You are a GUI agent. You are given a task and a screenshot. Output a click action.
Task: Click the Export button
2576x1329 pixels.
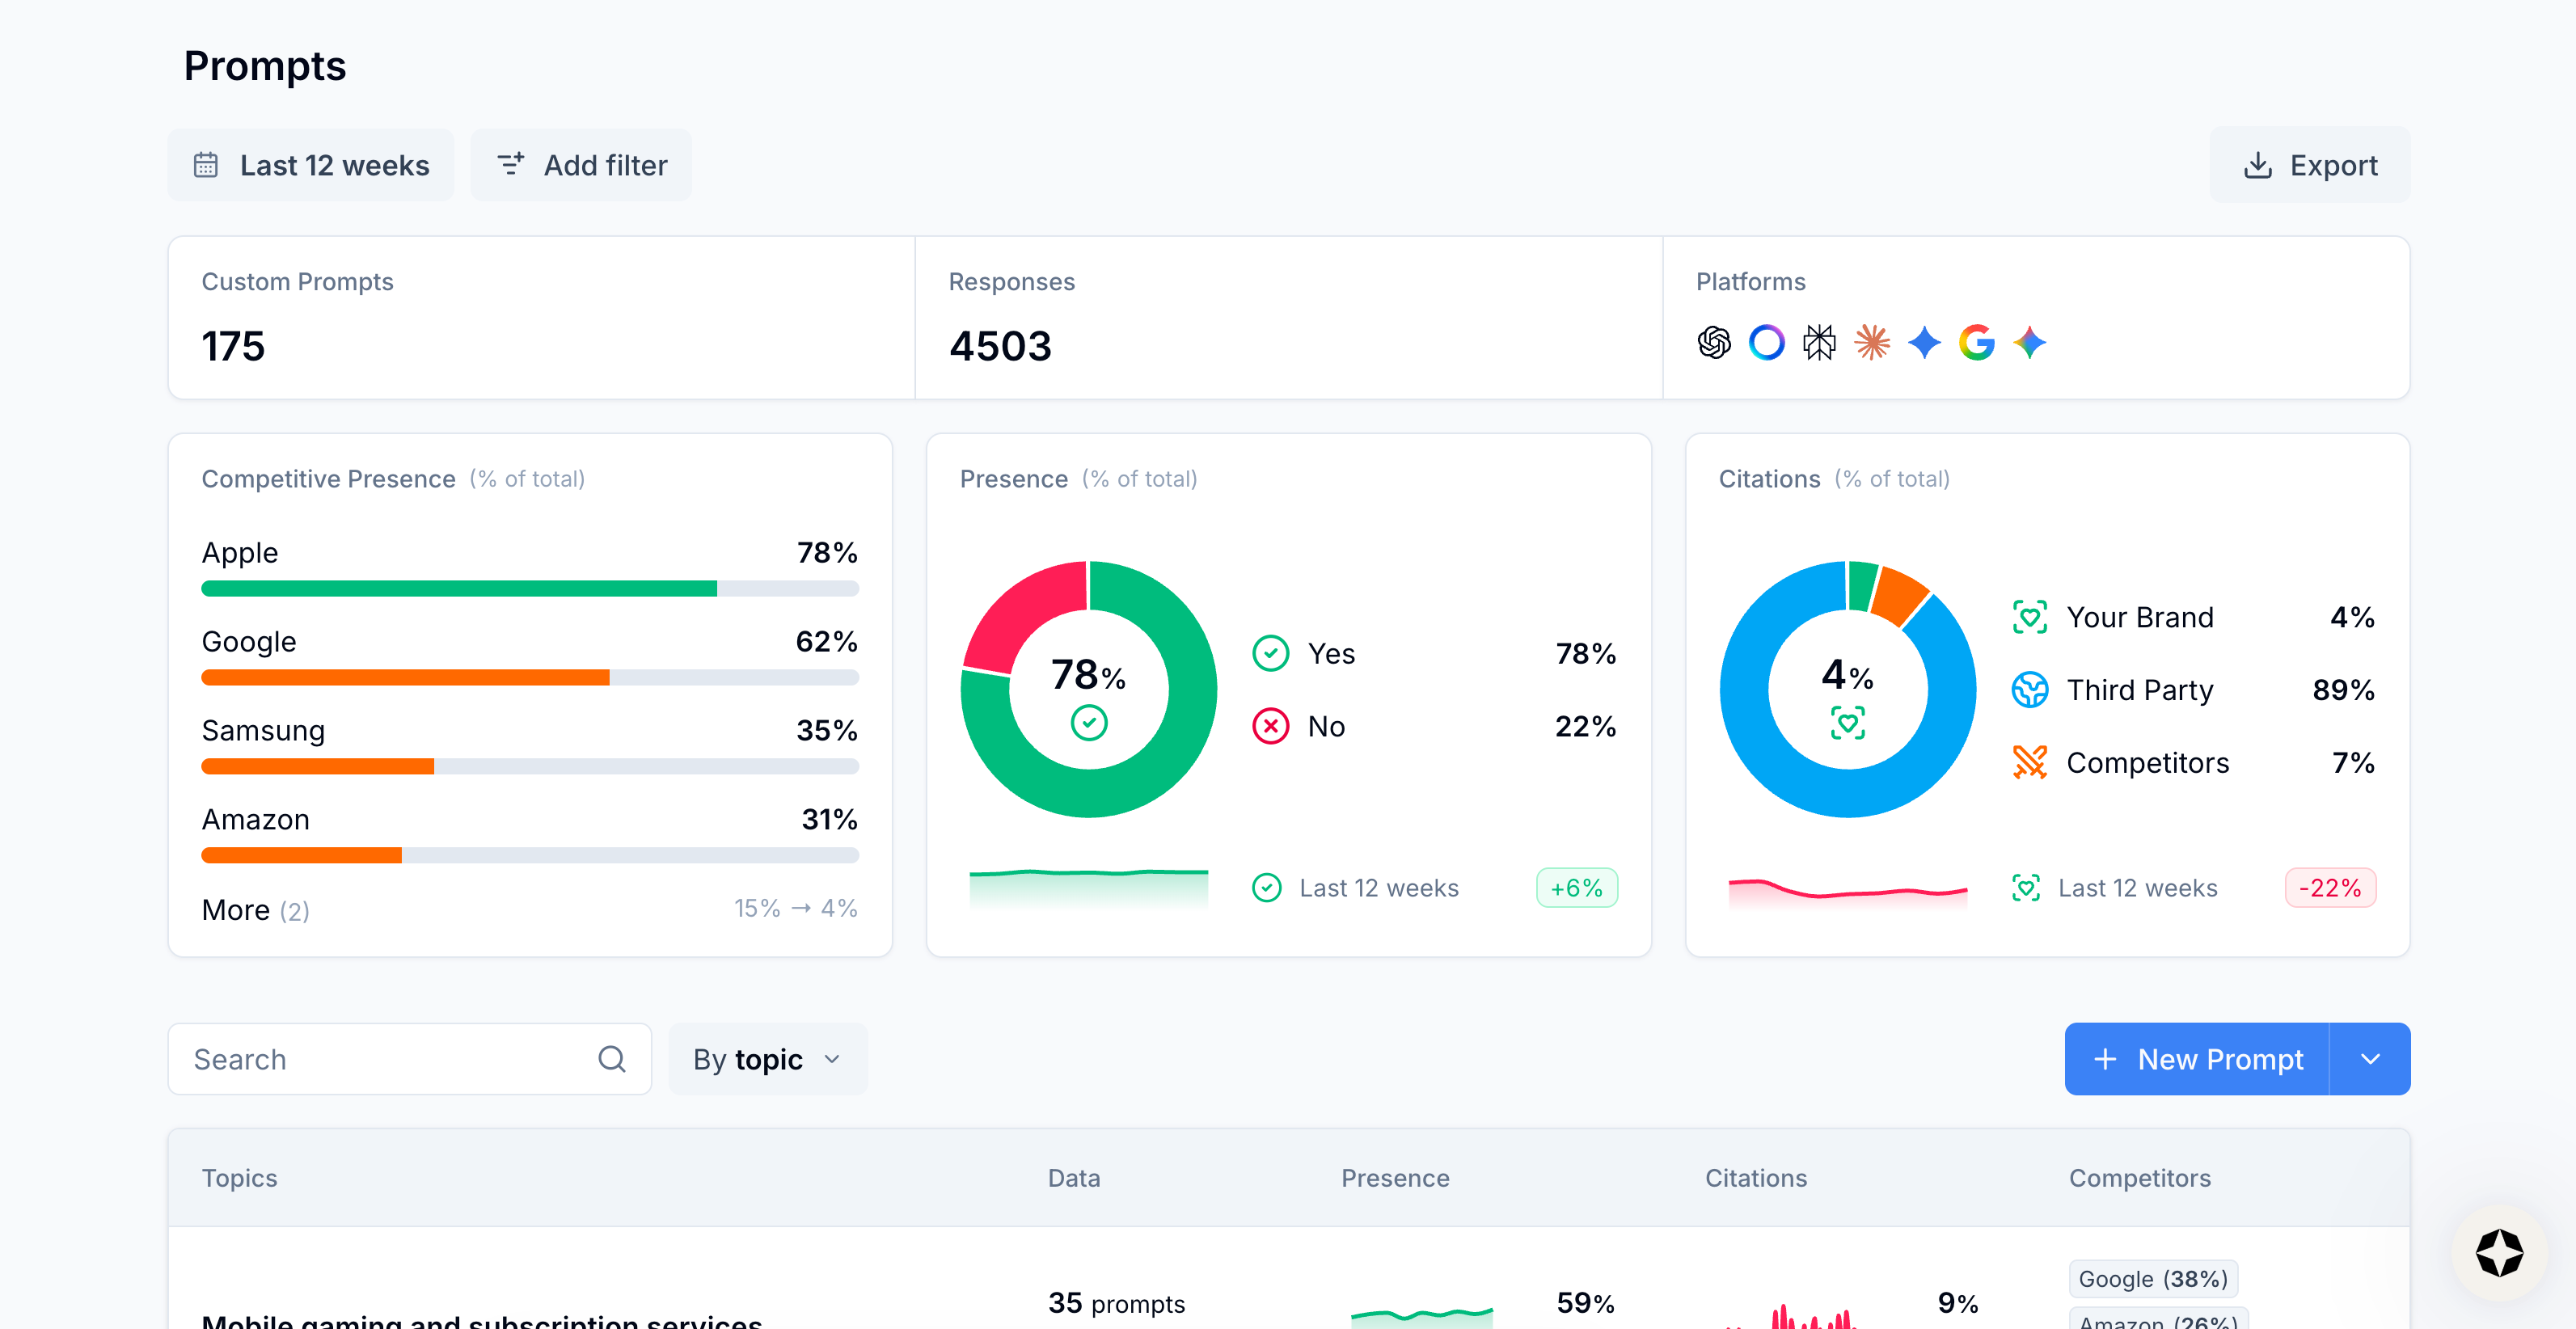pos(2309,165)
